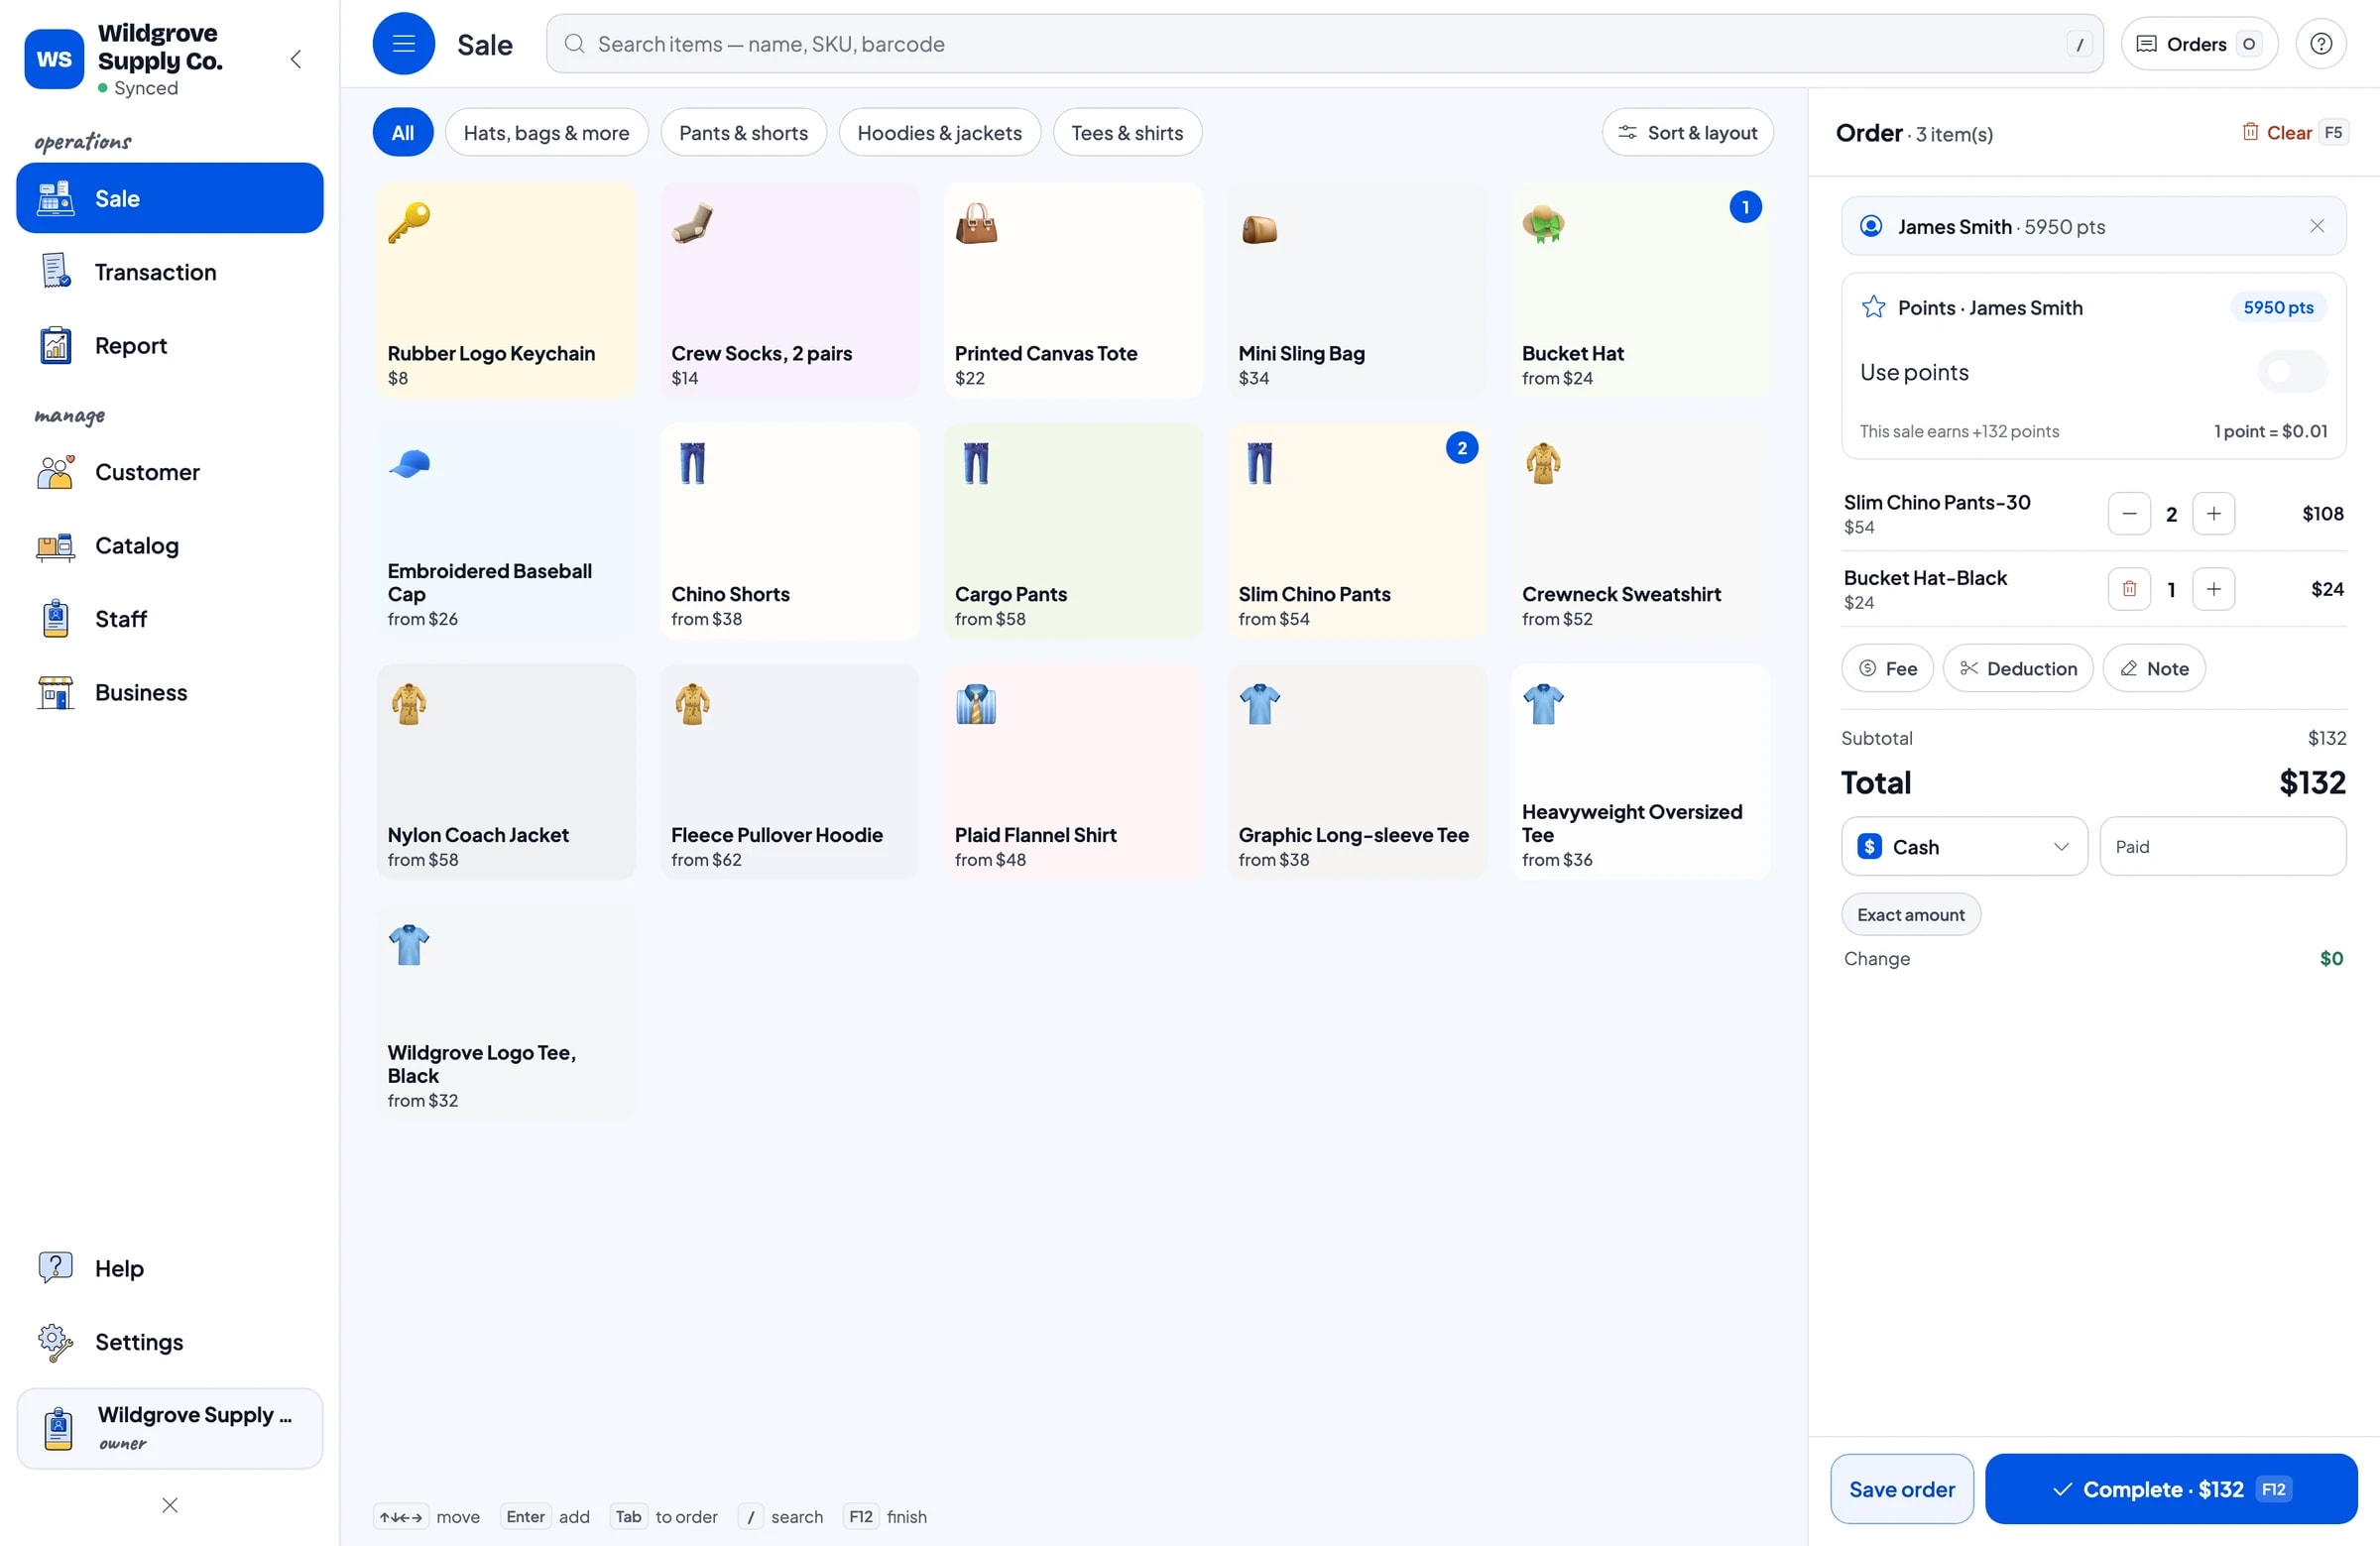Filter by Hoodies & jackets
The width and height of the screenshot is (2380, 1546).
(x=939, y=132)
